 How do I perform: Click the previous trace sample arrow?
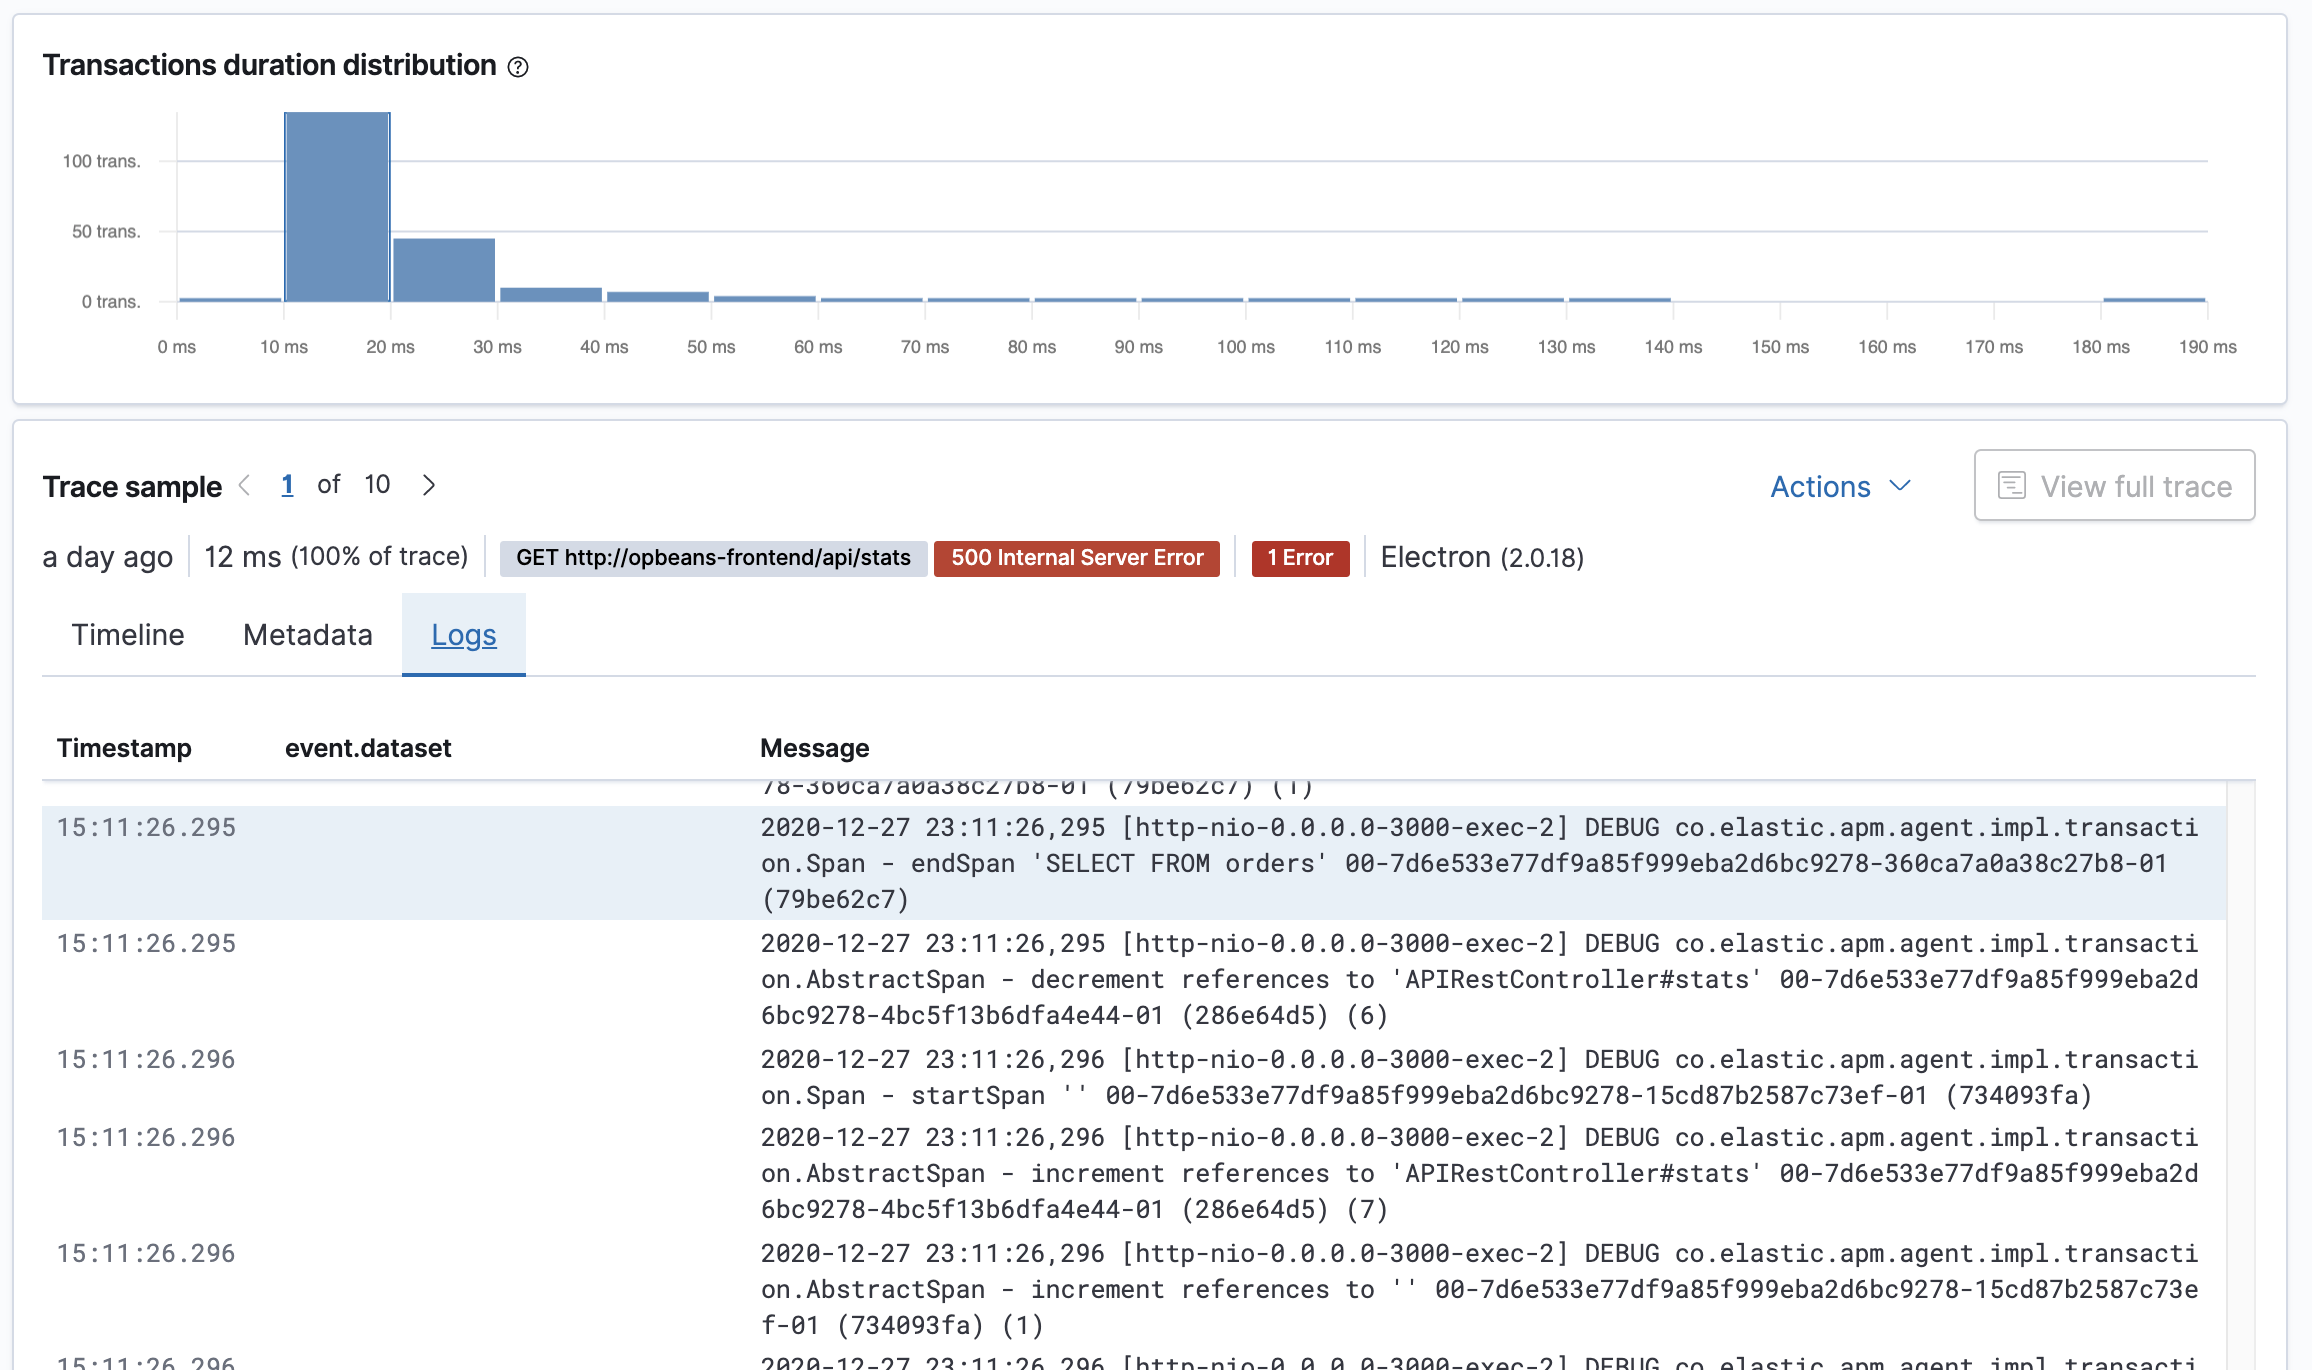coord(245,484)
